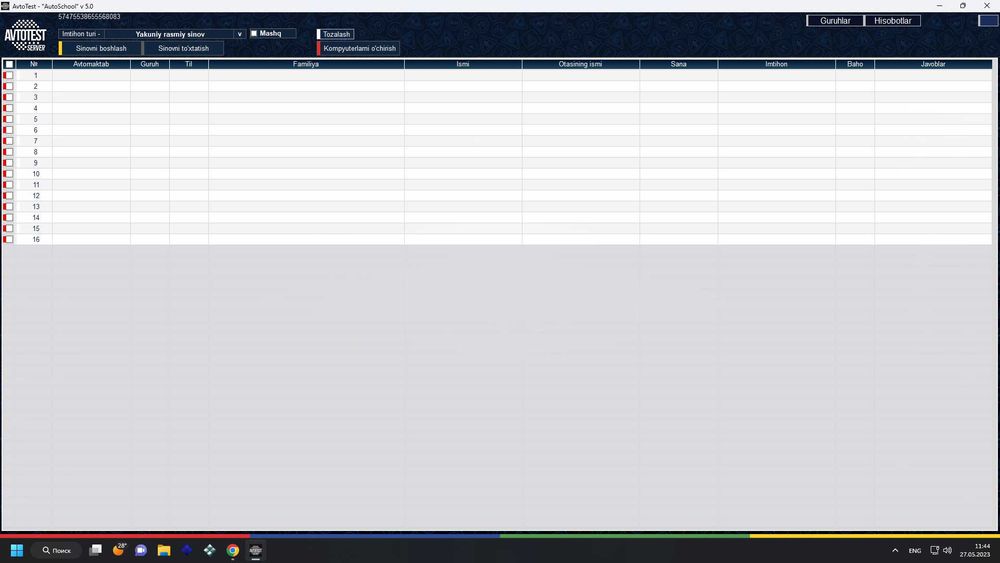Viewport: 1000px width, 563px height.
Task: Click the Baho column header
Action: [855, 64]
